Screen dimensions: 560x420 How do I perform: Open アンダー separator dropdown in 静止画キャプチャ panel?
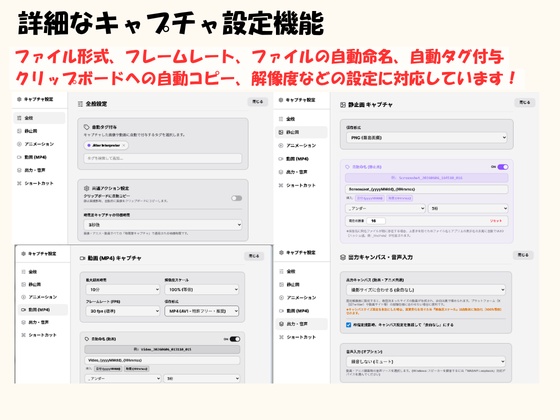[x=385, y=208]
